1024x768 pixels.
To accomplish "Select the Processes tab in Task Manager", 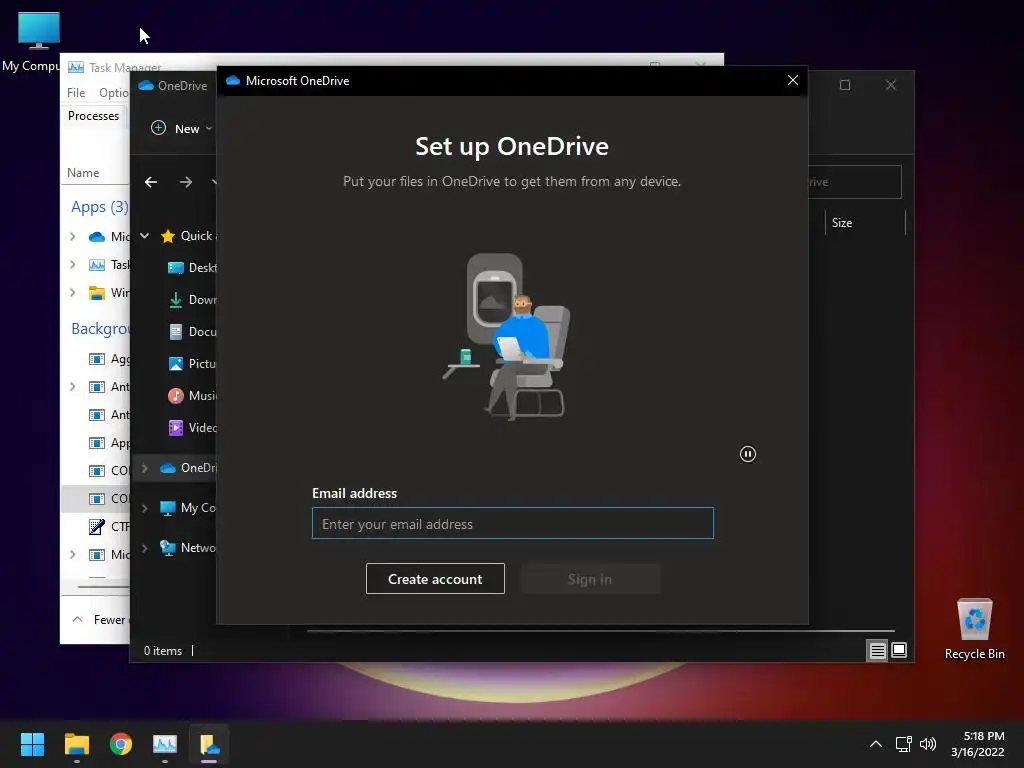I will tap(93, 116).
